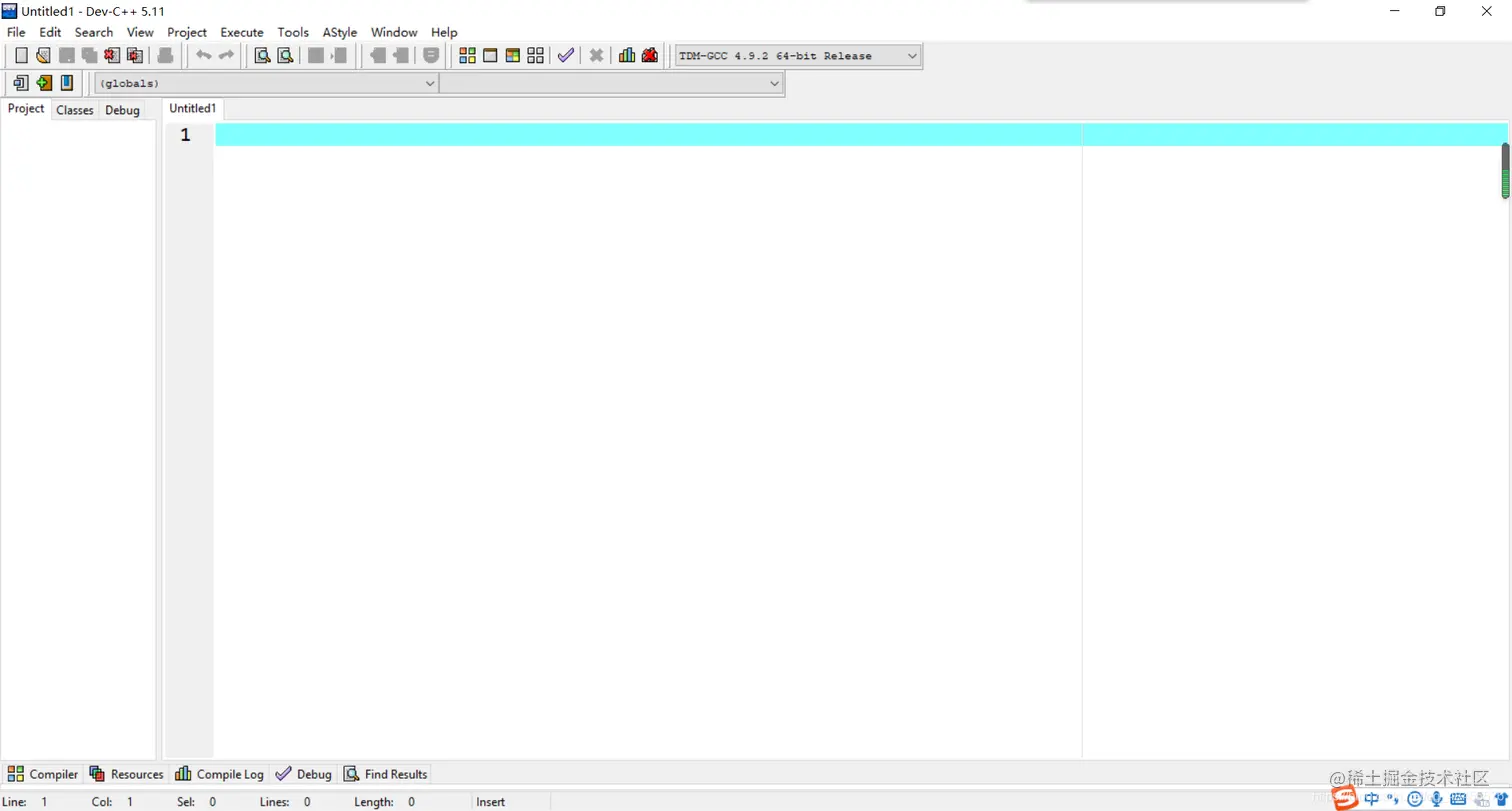Click the Rebuild All grid icon
The width and height of the screenshot is (1512, 811).
(536, 56)
